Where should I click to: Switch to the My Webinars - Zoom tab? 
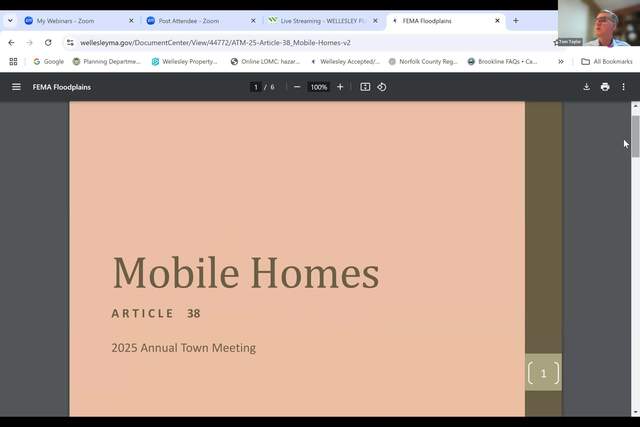(x=72, y=20)
